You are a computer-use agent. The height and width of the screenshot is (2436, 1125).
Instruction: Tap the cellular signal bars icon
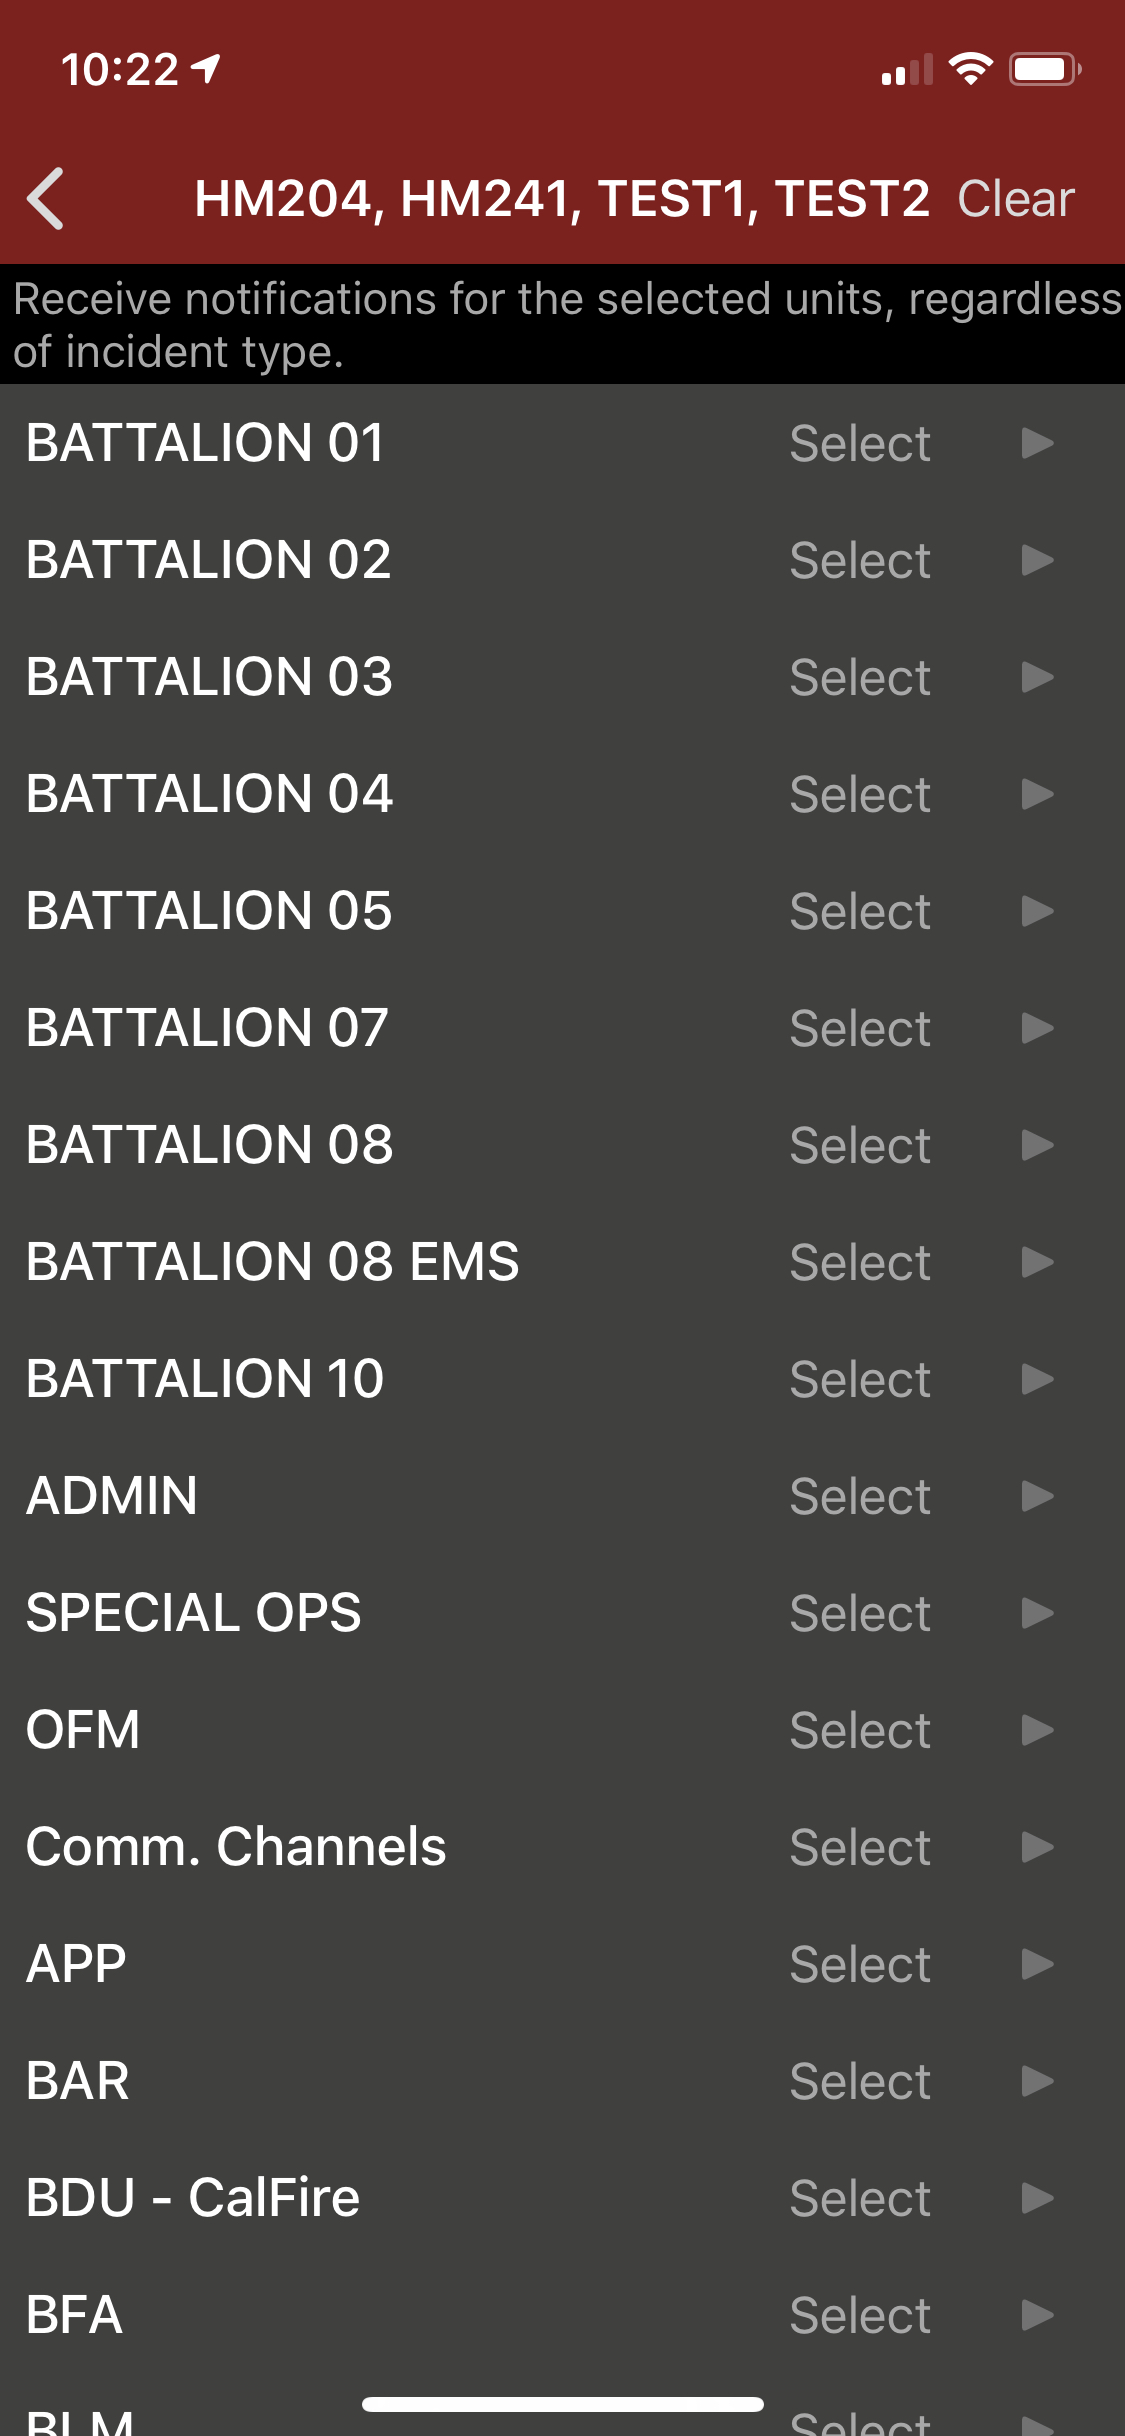point(906,70)
